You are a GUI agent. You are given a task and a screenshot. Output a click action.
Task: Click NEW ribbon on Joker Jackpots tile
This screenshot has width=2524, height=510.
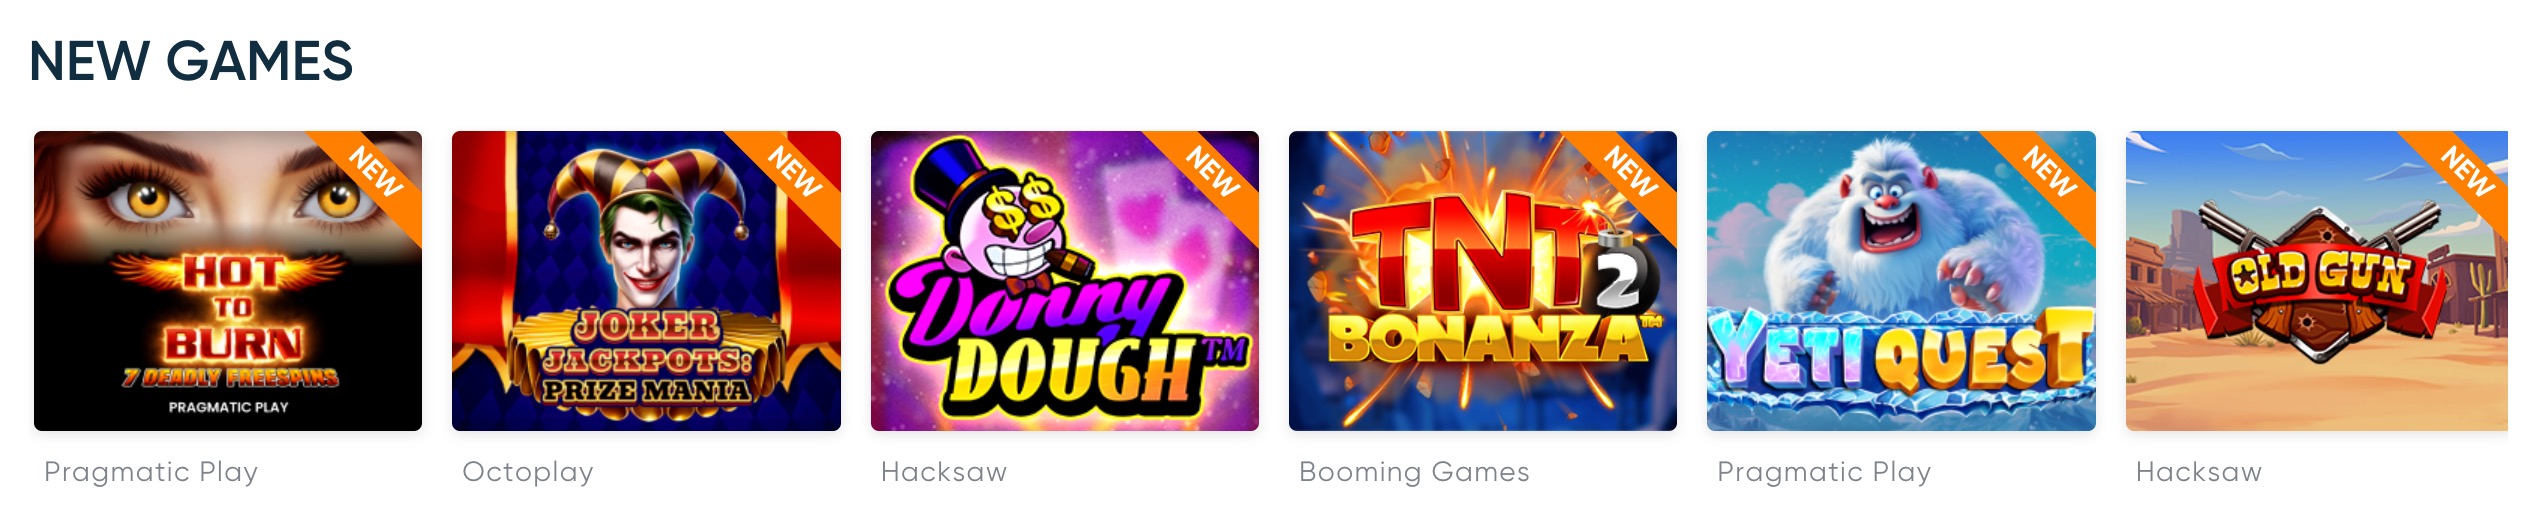click(x=795, y=172)
